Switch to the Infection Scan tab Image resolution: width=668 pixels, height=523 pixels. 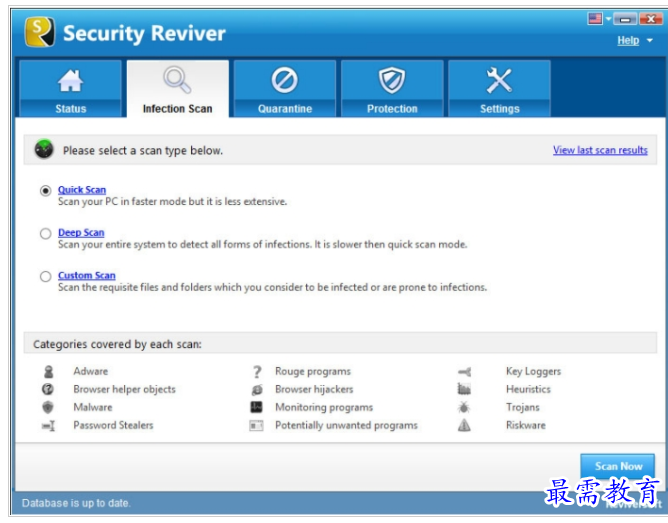178,89
